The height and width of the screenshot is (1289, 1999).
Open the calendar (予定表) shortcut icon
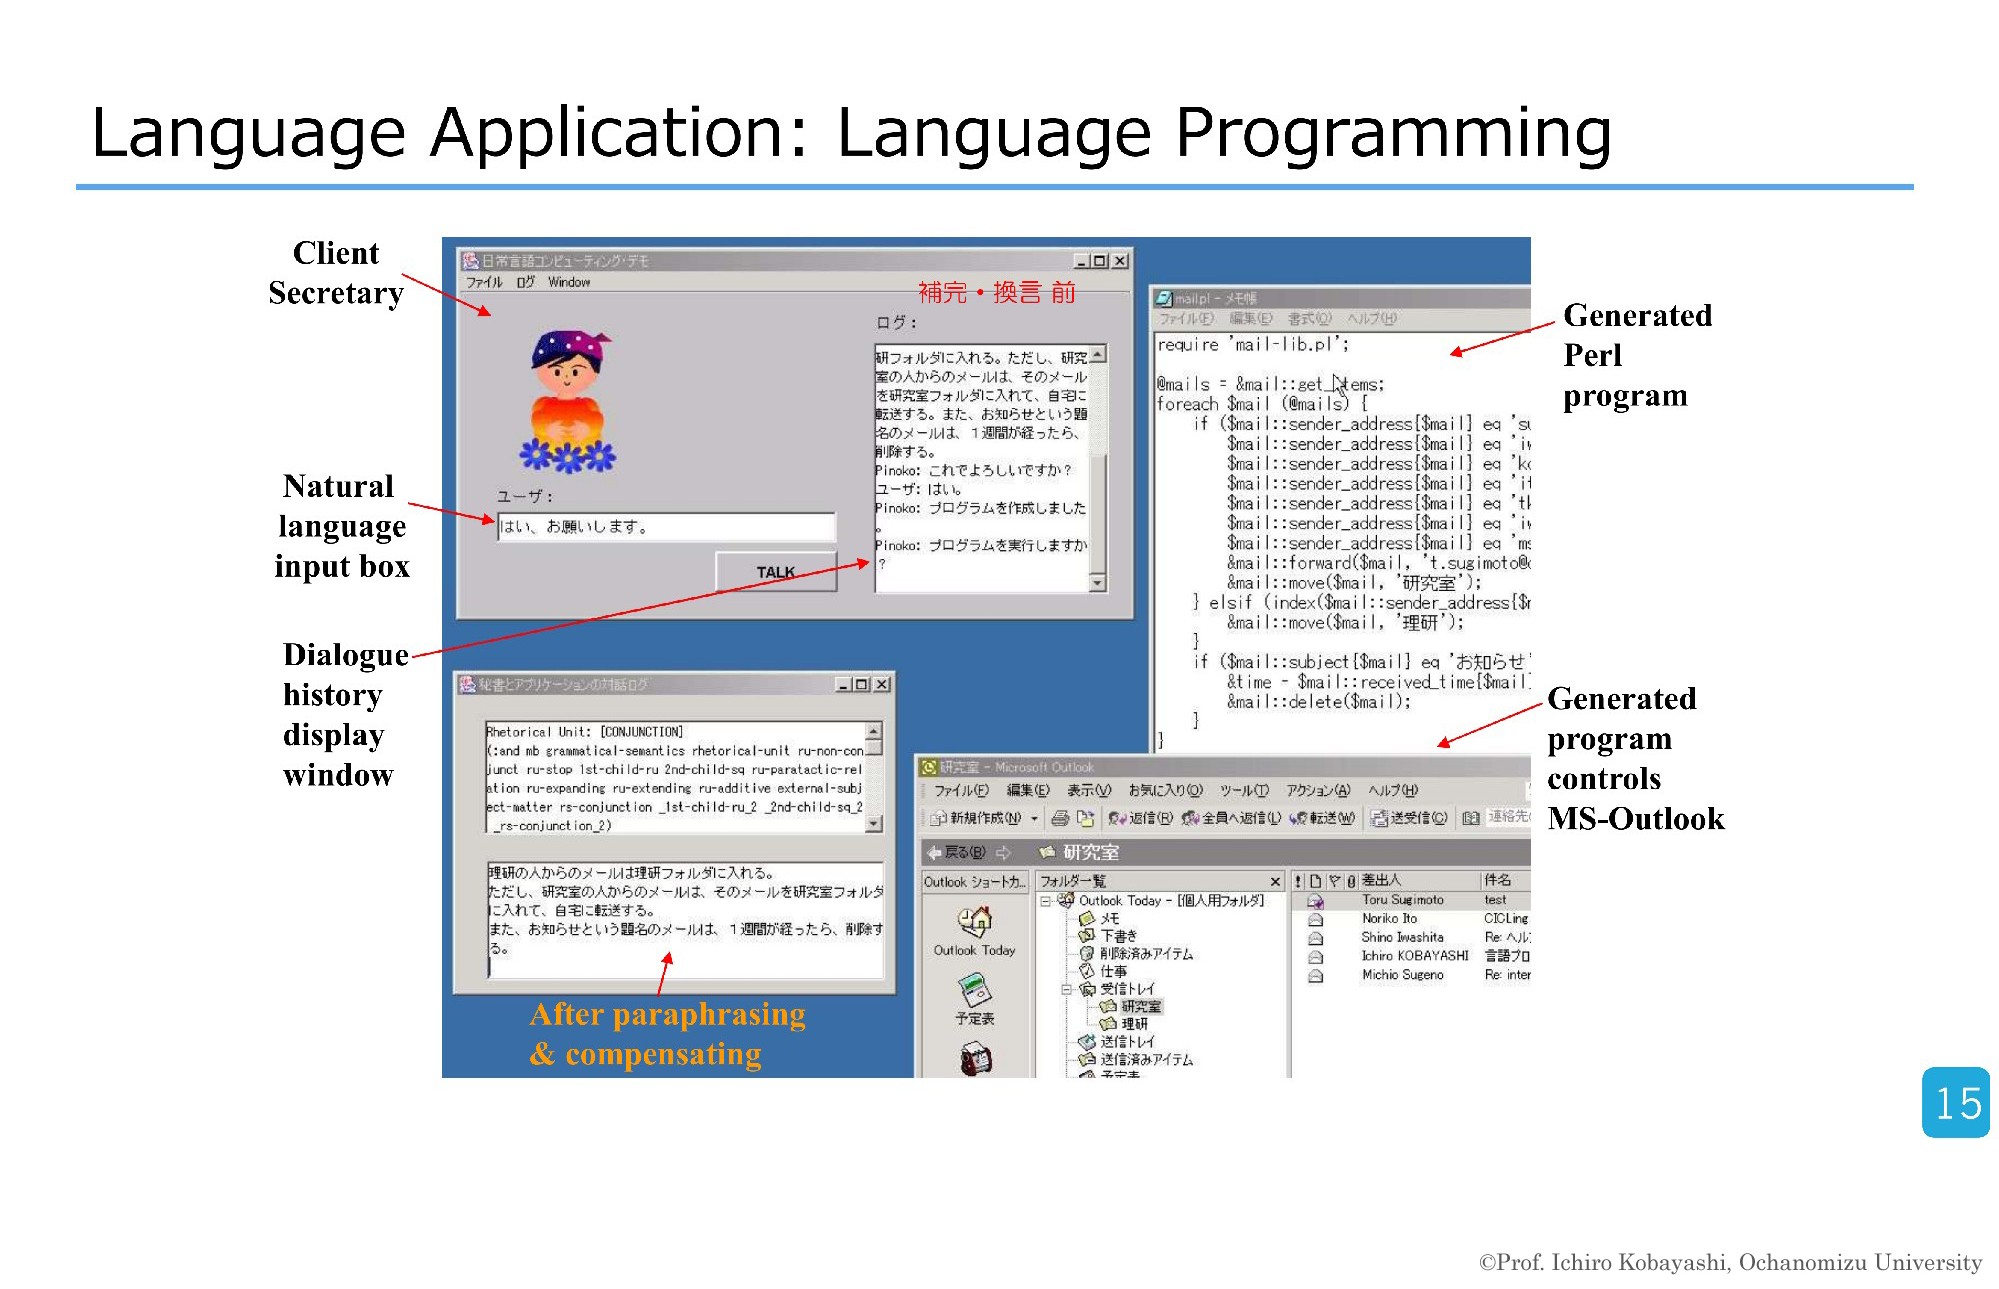(974, 990)
